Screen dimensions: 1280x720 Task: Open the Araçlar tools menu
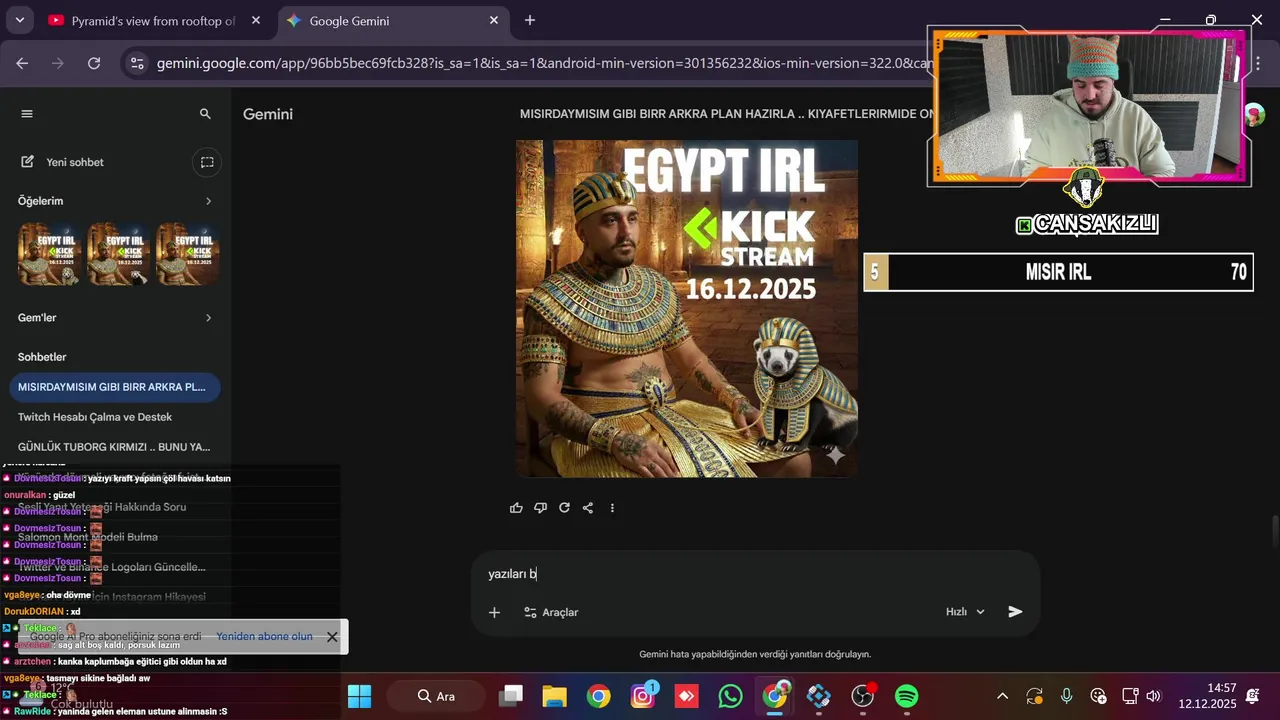[x=551, y=612]
